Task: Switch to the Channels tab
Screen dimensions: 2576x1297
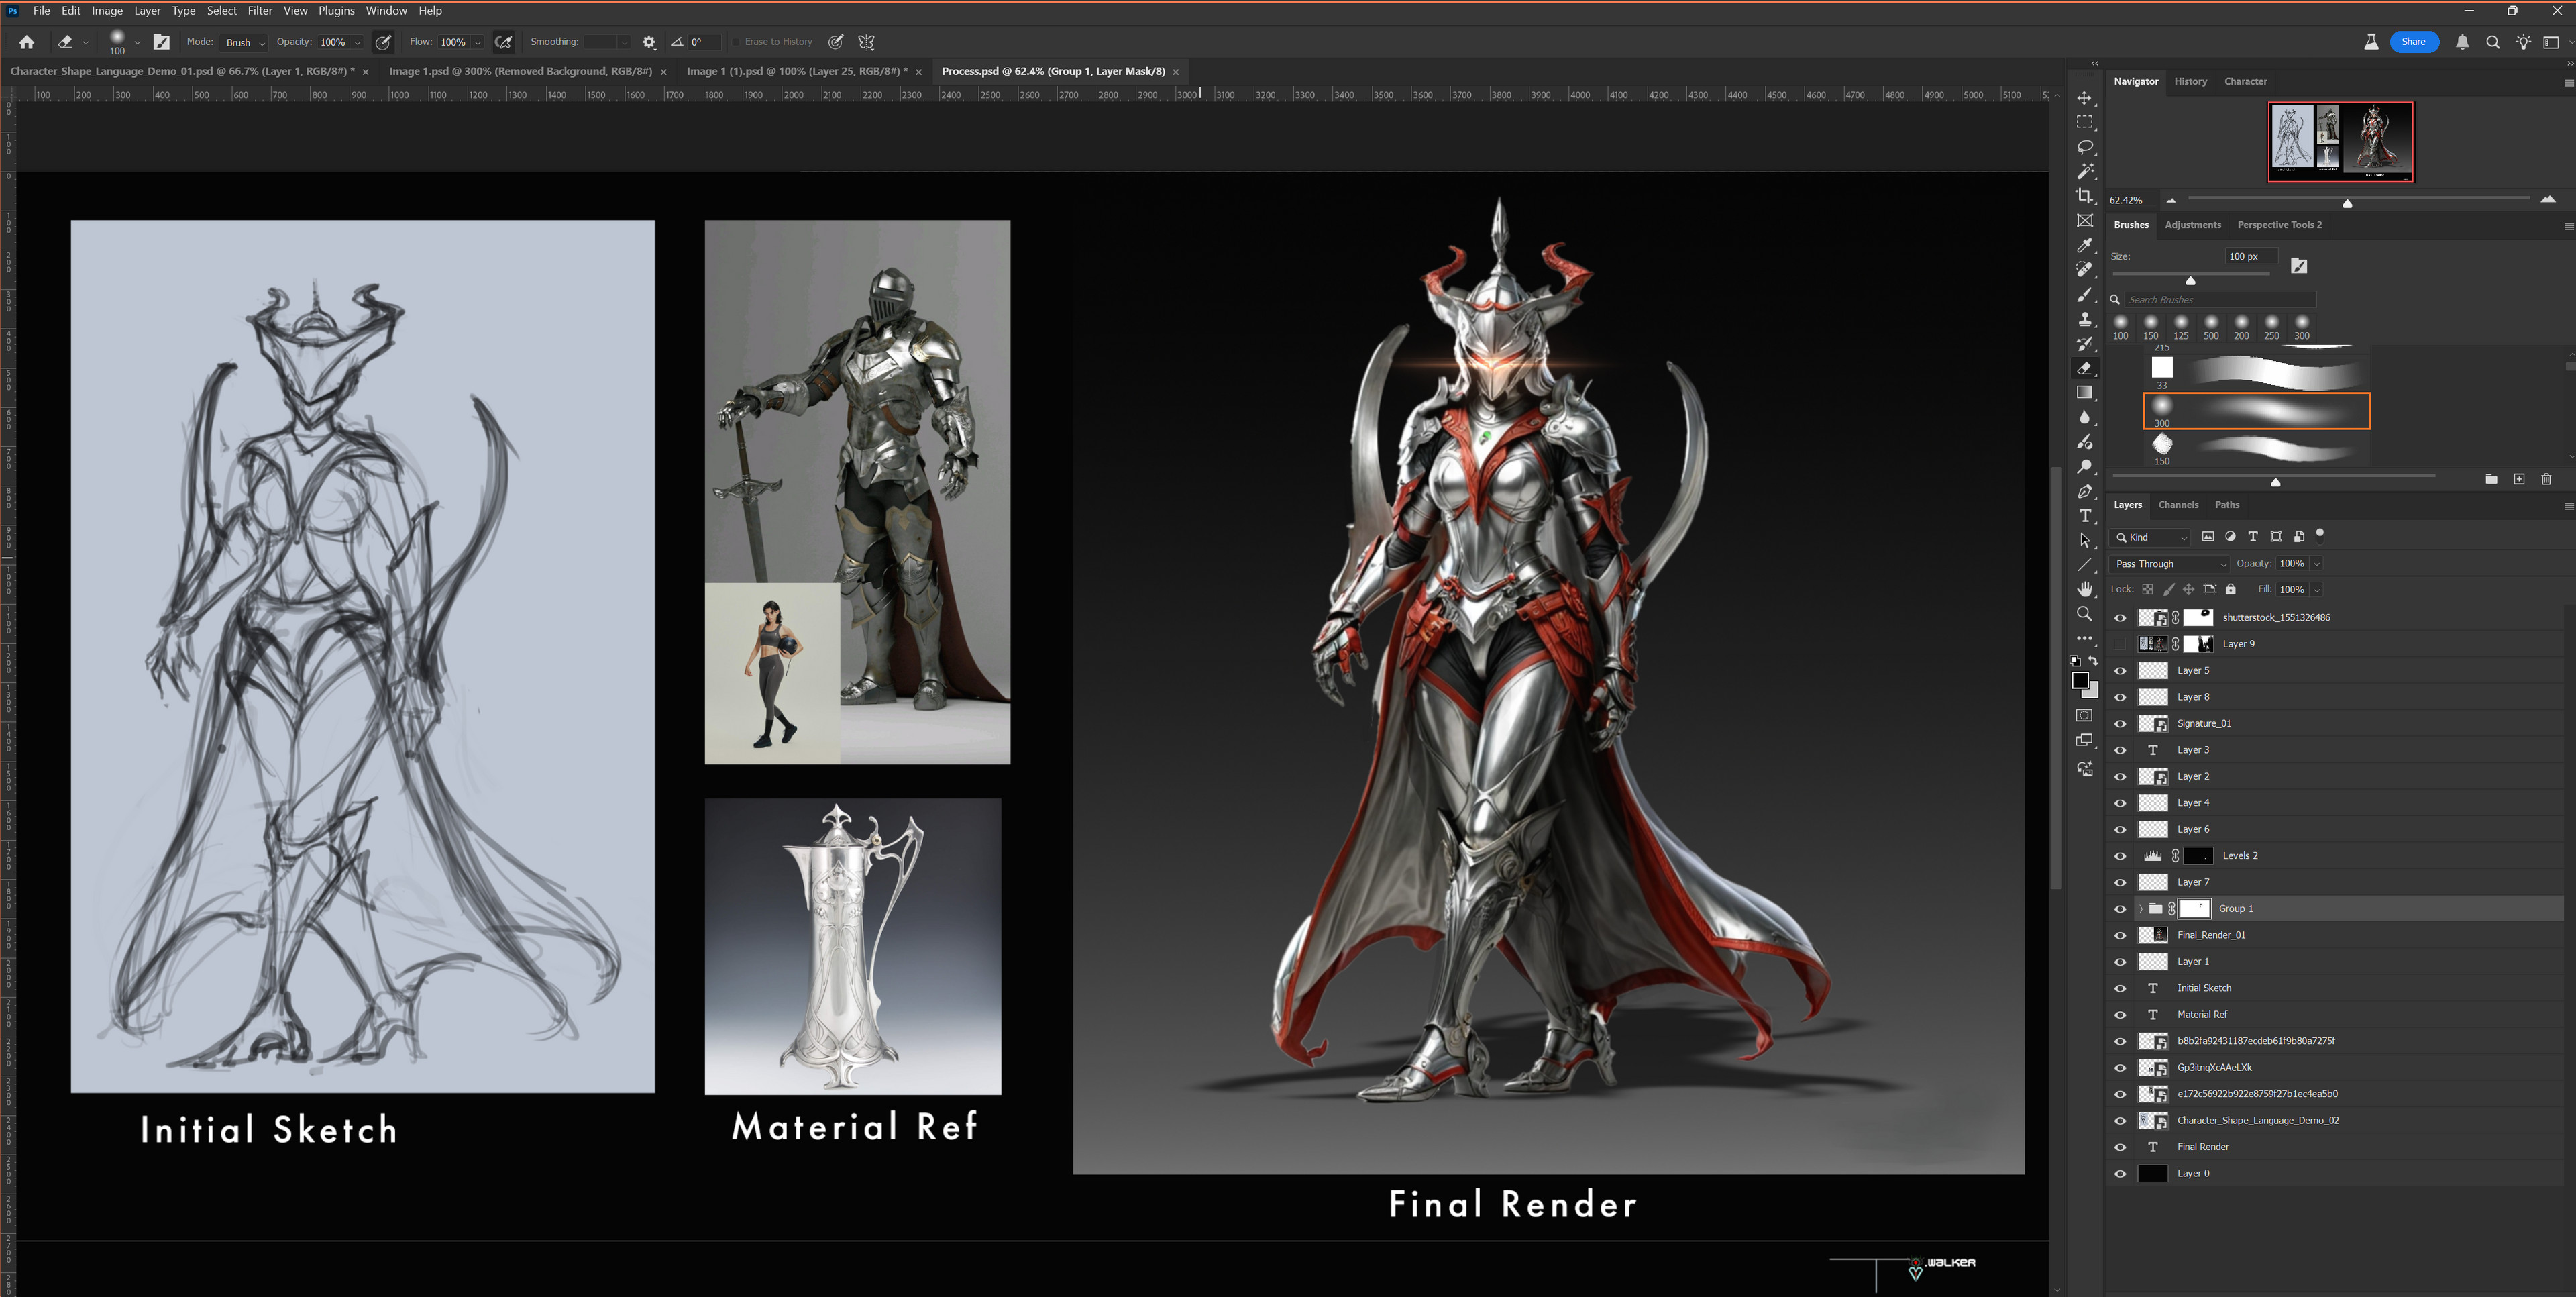Action: pos(2178,505)
